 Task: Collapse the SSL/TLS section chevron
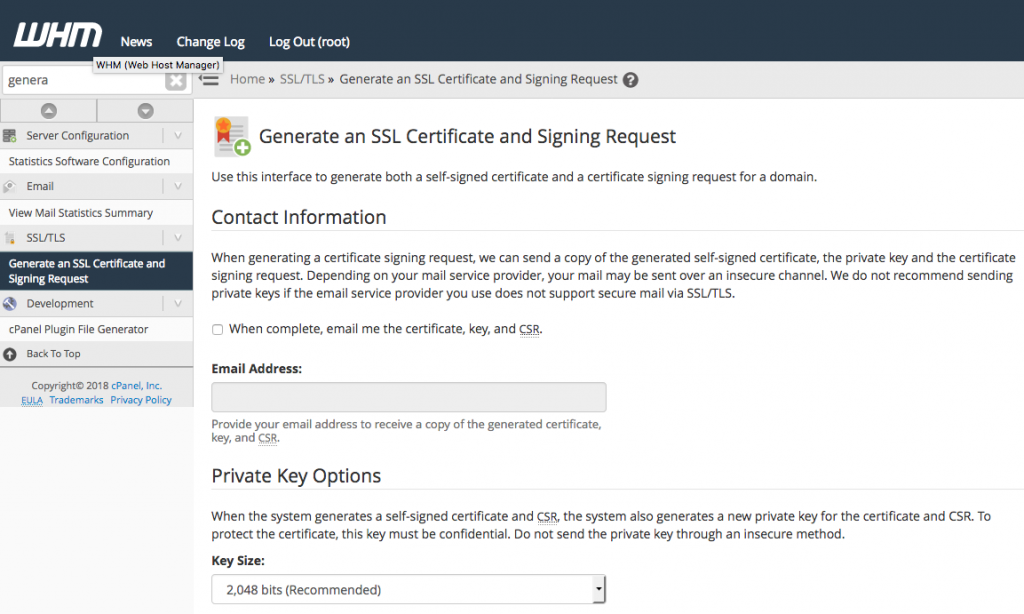tap(178, 238)
